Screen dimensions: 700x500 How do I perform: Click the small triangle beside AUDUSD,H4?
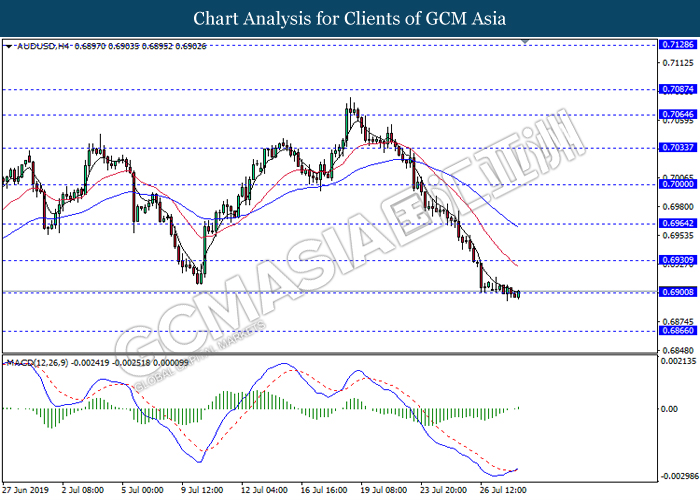(x=8, y=46)
